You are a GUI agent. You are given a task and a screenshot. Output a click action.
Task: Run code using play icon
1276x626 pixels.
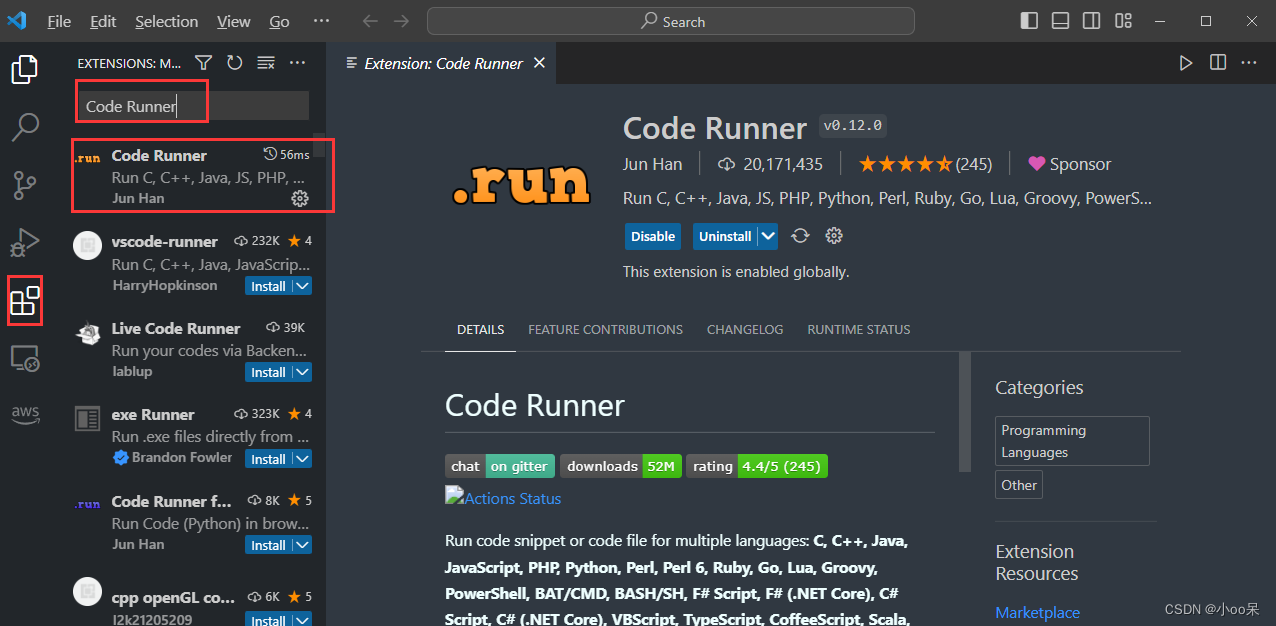pyautogui.click(x=1186, y=63)
